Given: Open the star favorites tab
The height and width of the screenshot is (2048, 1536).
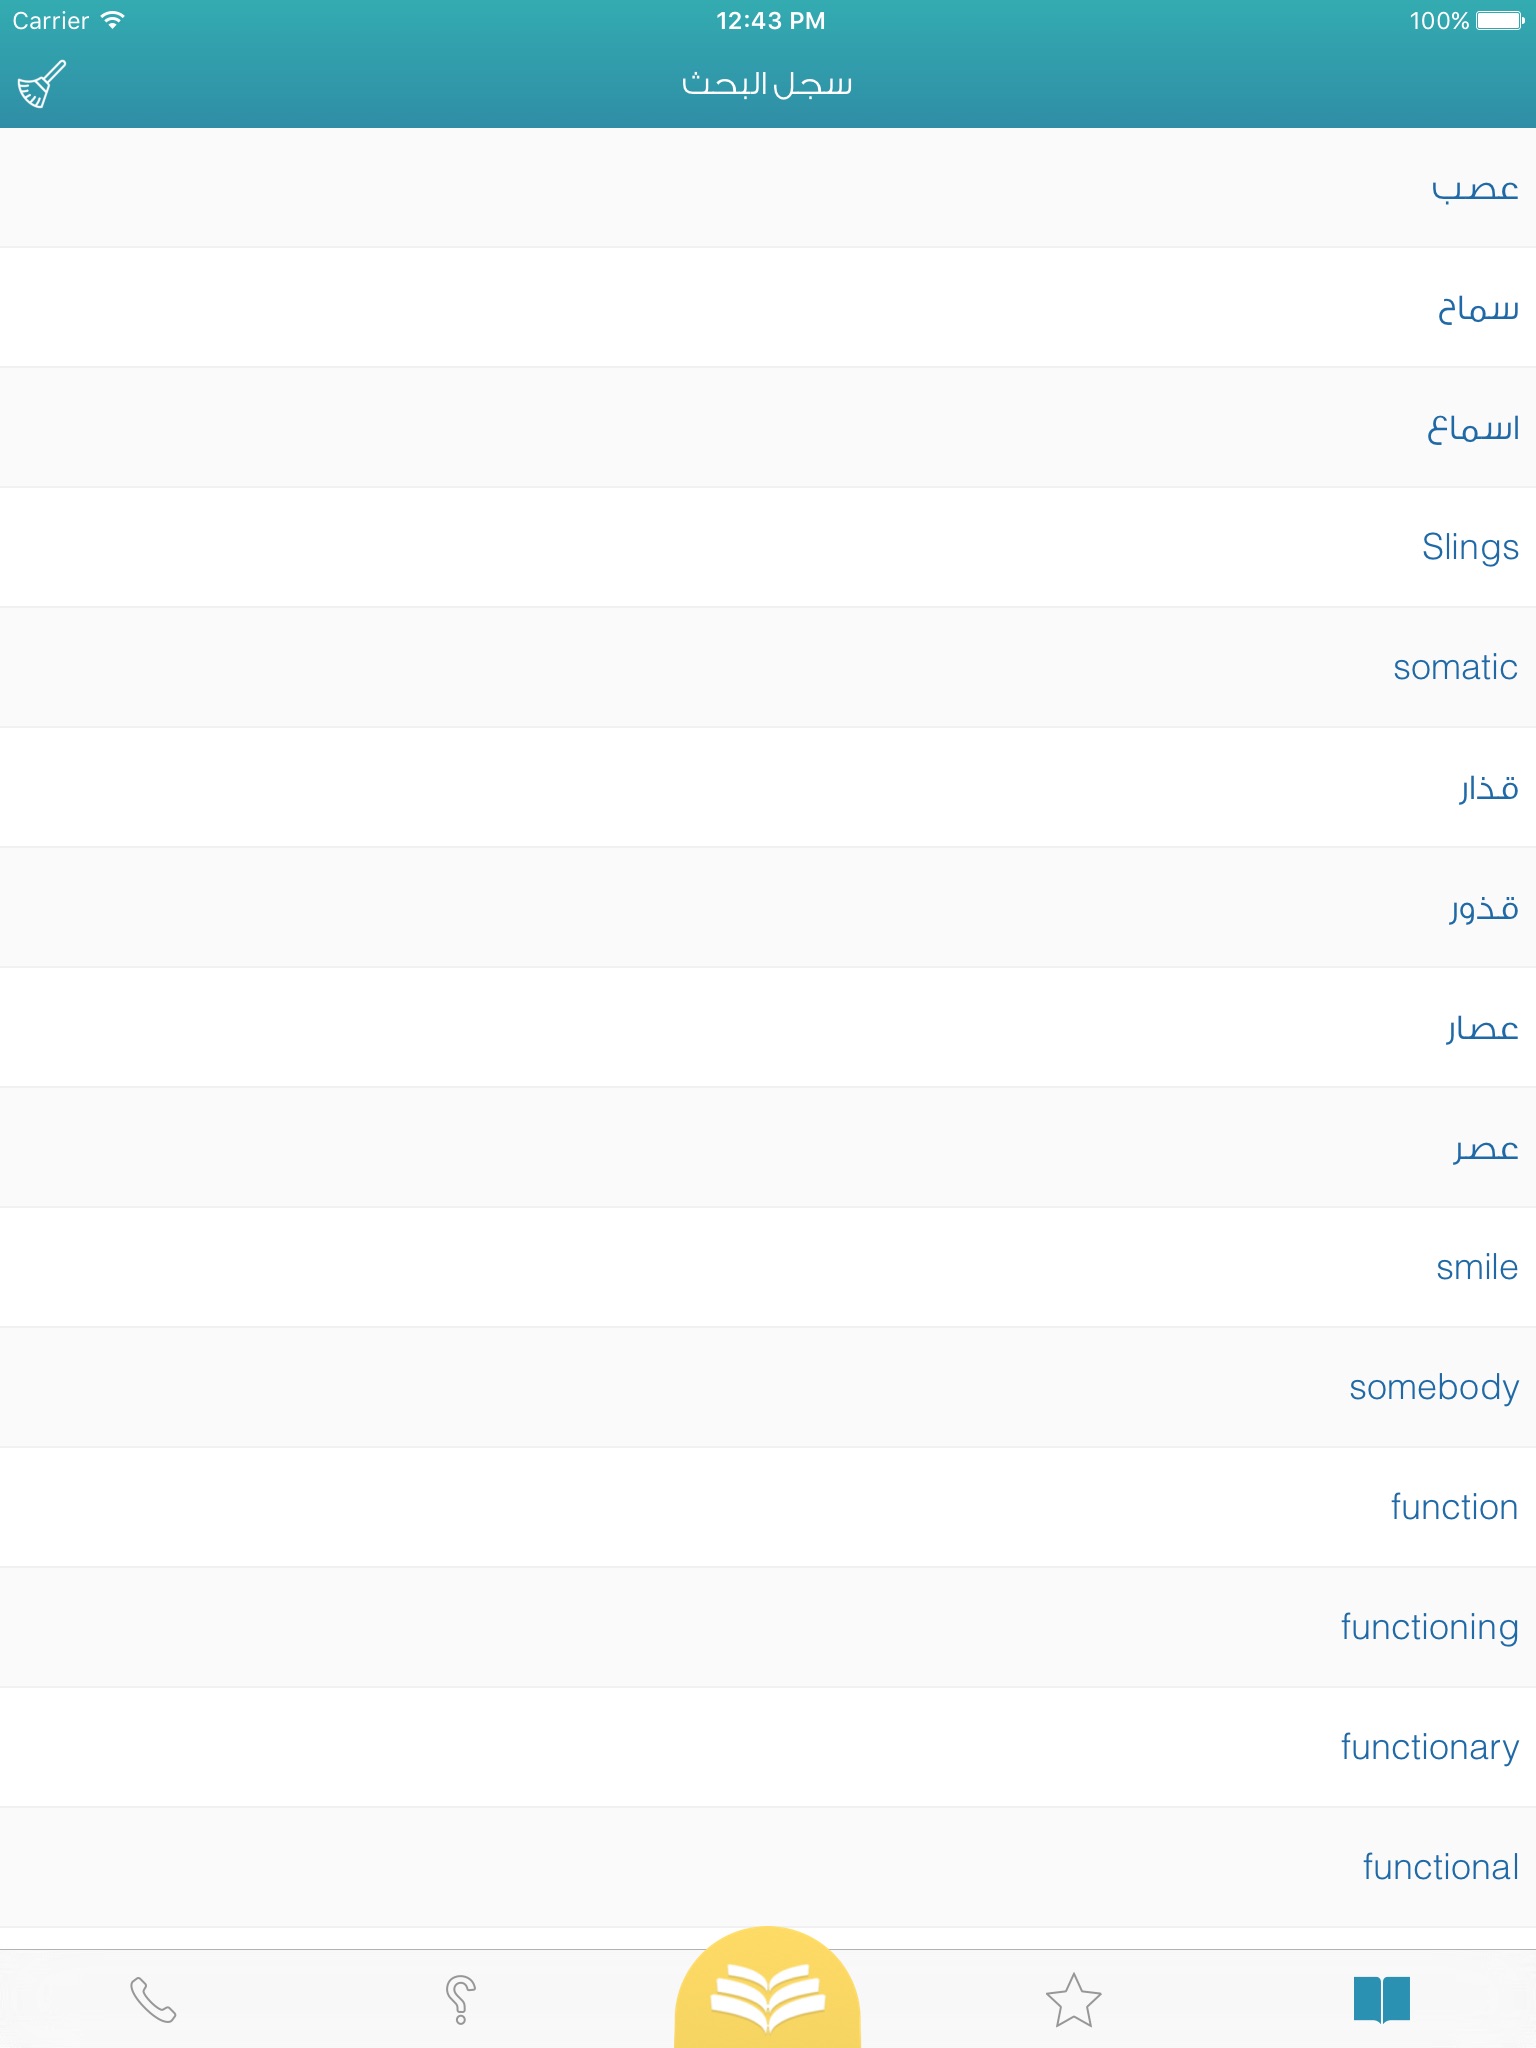Looking at the screenshot, I should pyautogui.click(x=1073, y=2000).
